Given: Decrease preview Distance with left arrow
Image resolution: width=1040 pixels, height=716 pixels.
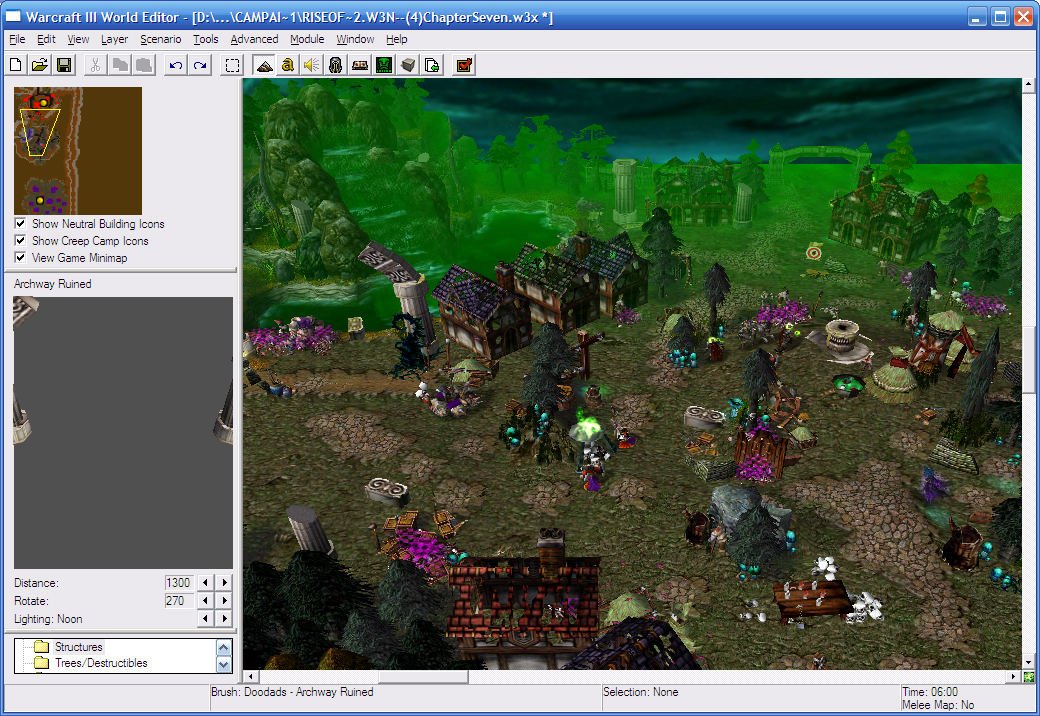Looking at the screenshot, I should coord(206,582).
